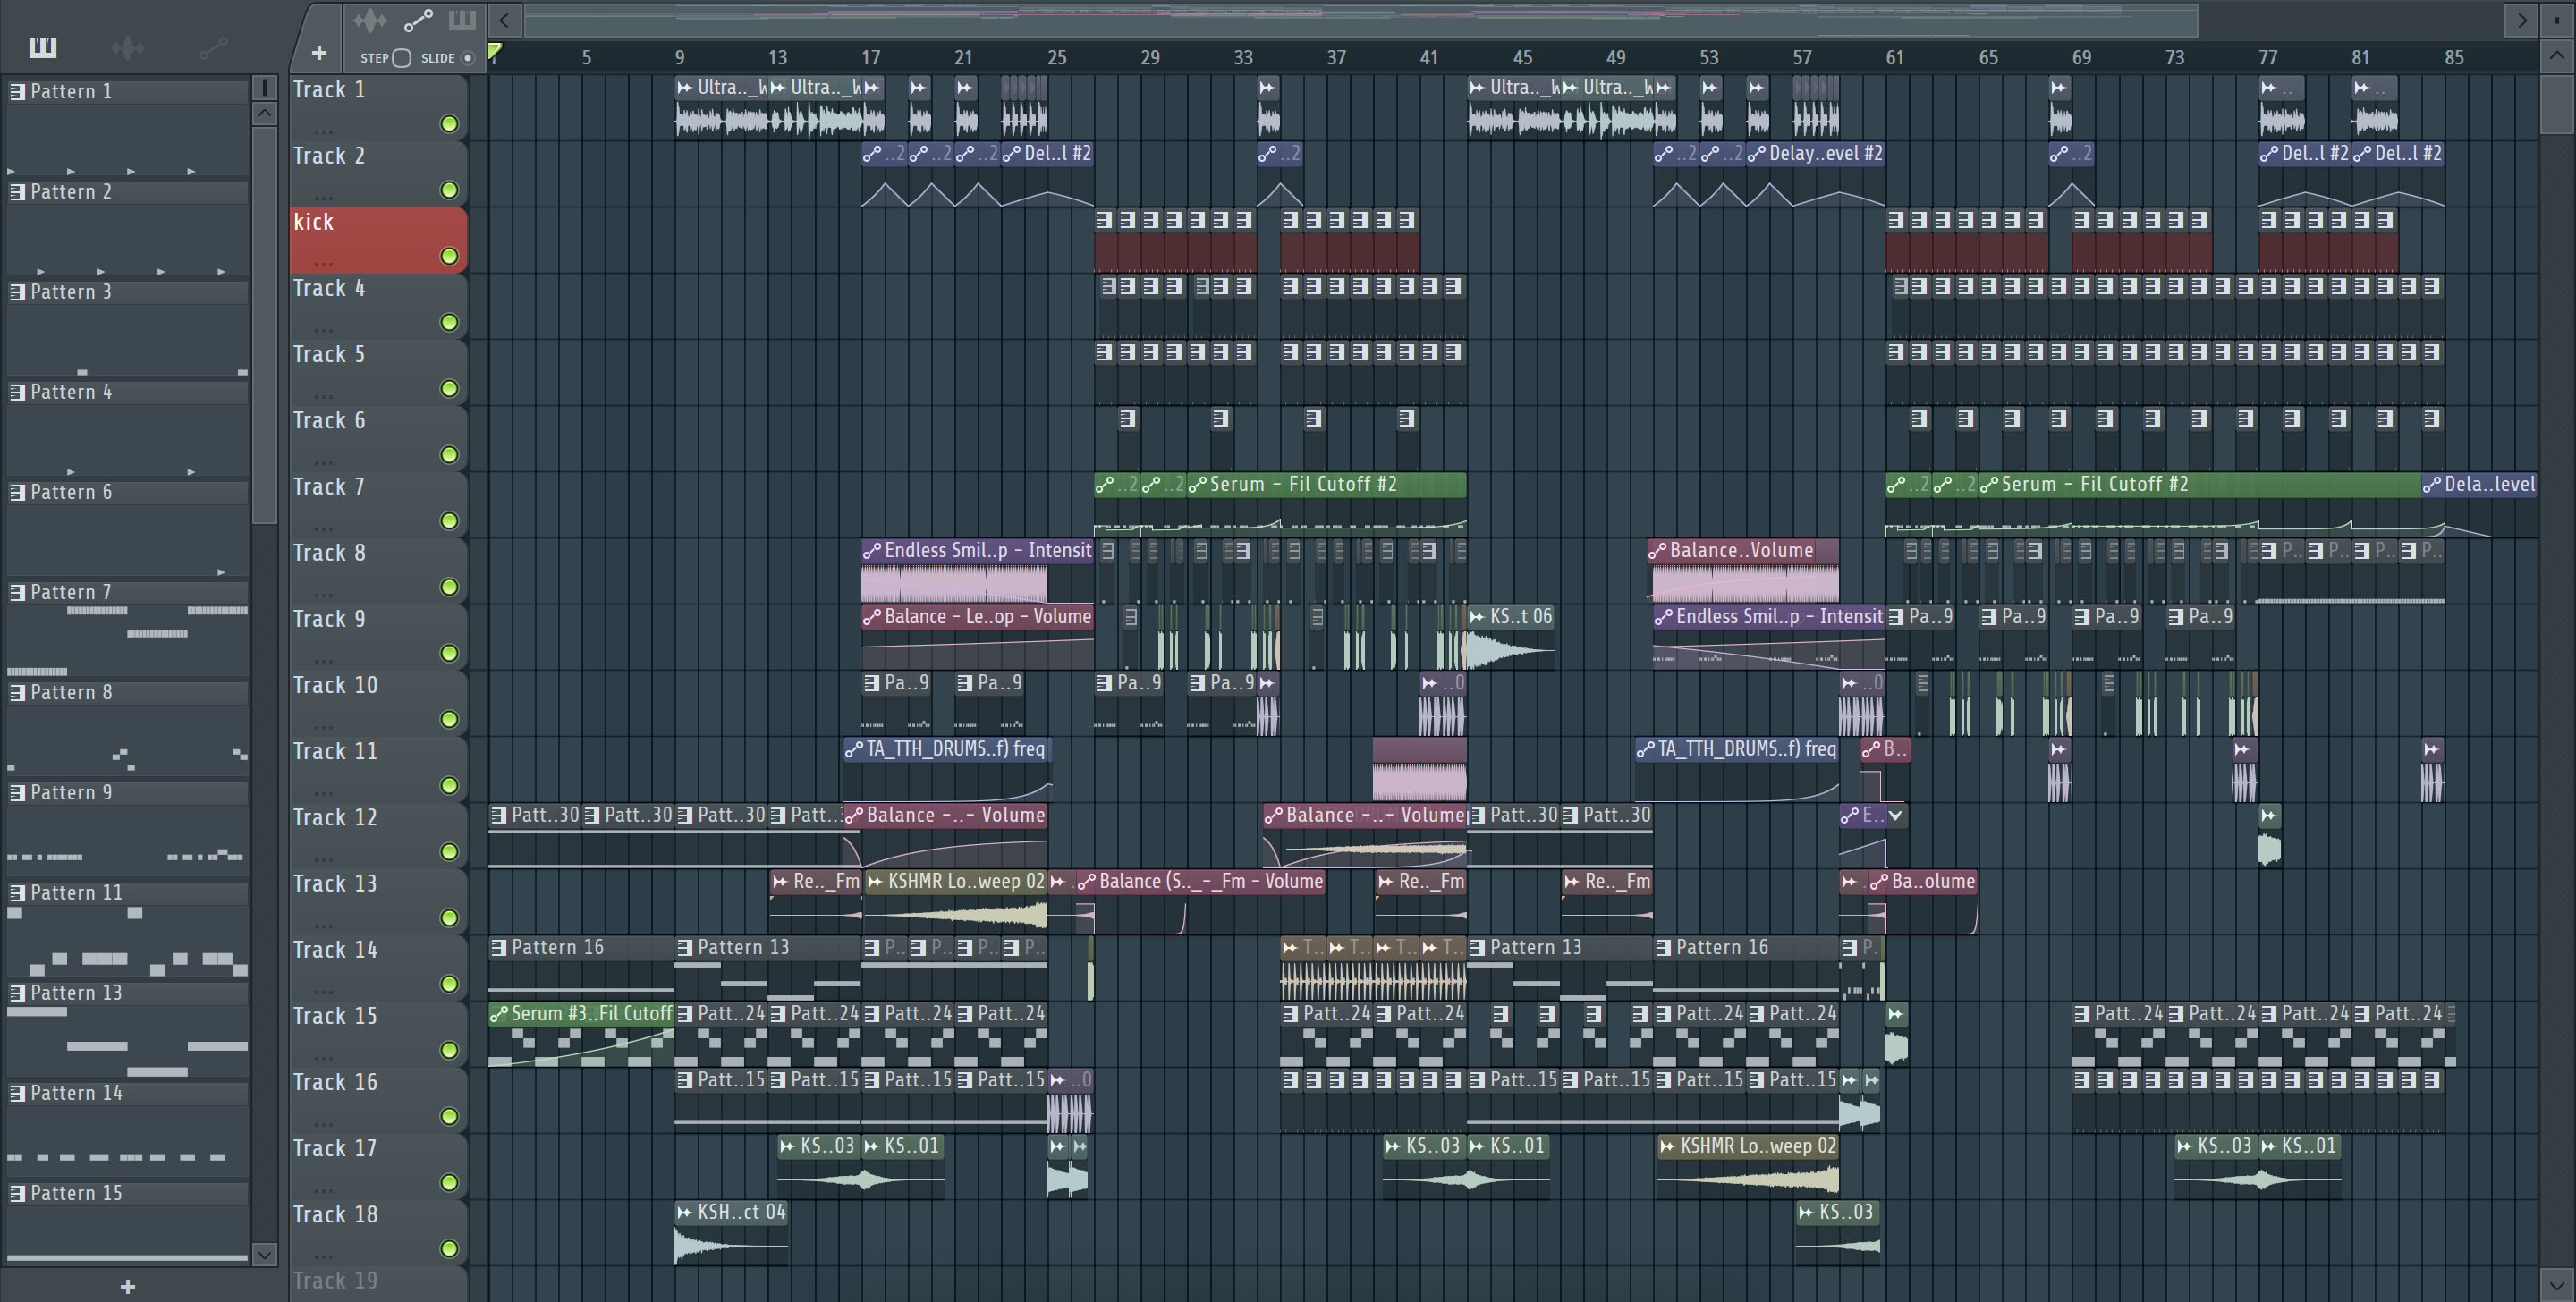The image size is (2576, 1302).
Task: Click the Ba..olume automation icon on Track 13
Action: [1879, 881]
